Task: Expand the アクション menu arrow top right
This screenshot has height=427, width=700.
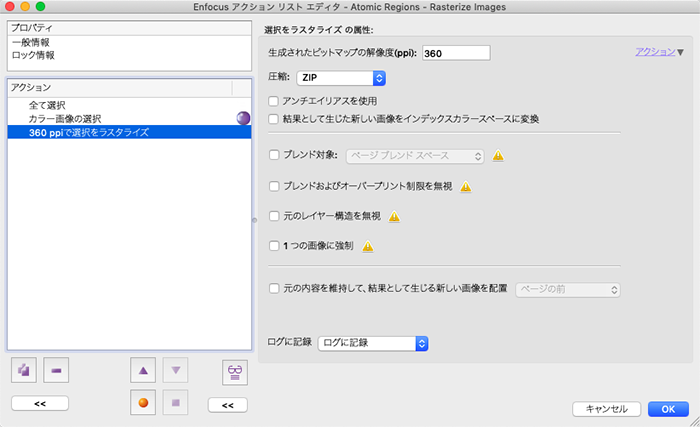Action: click(x=680, y=52)
